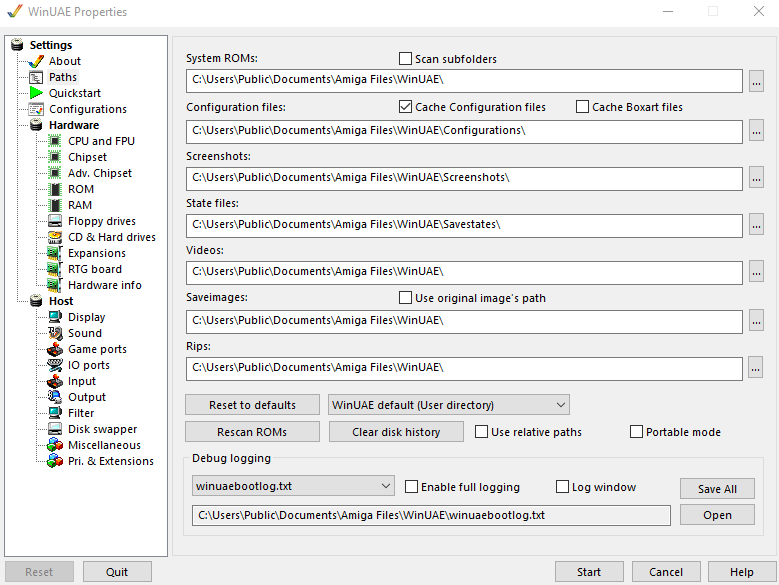The height and width of the screenshot is (585, 779).
Task: Toggle Use original image's path
Action: (x=405, y=297)
